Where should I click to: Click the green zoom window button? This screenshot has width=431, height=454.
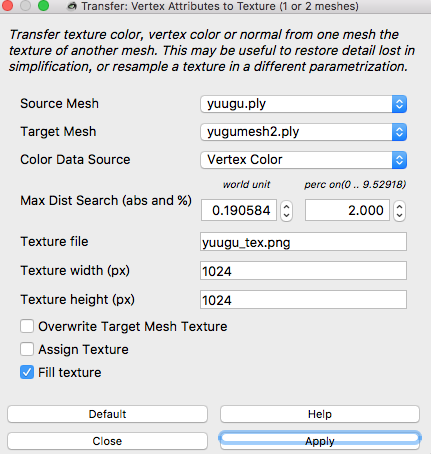[x=43, y=5]
